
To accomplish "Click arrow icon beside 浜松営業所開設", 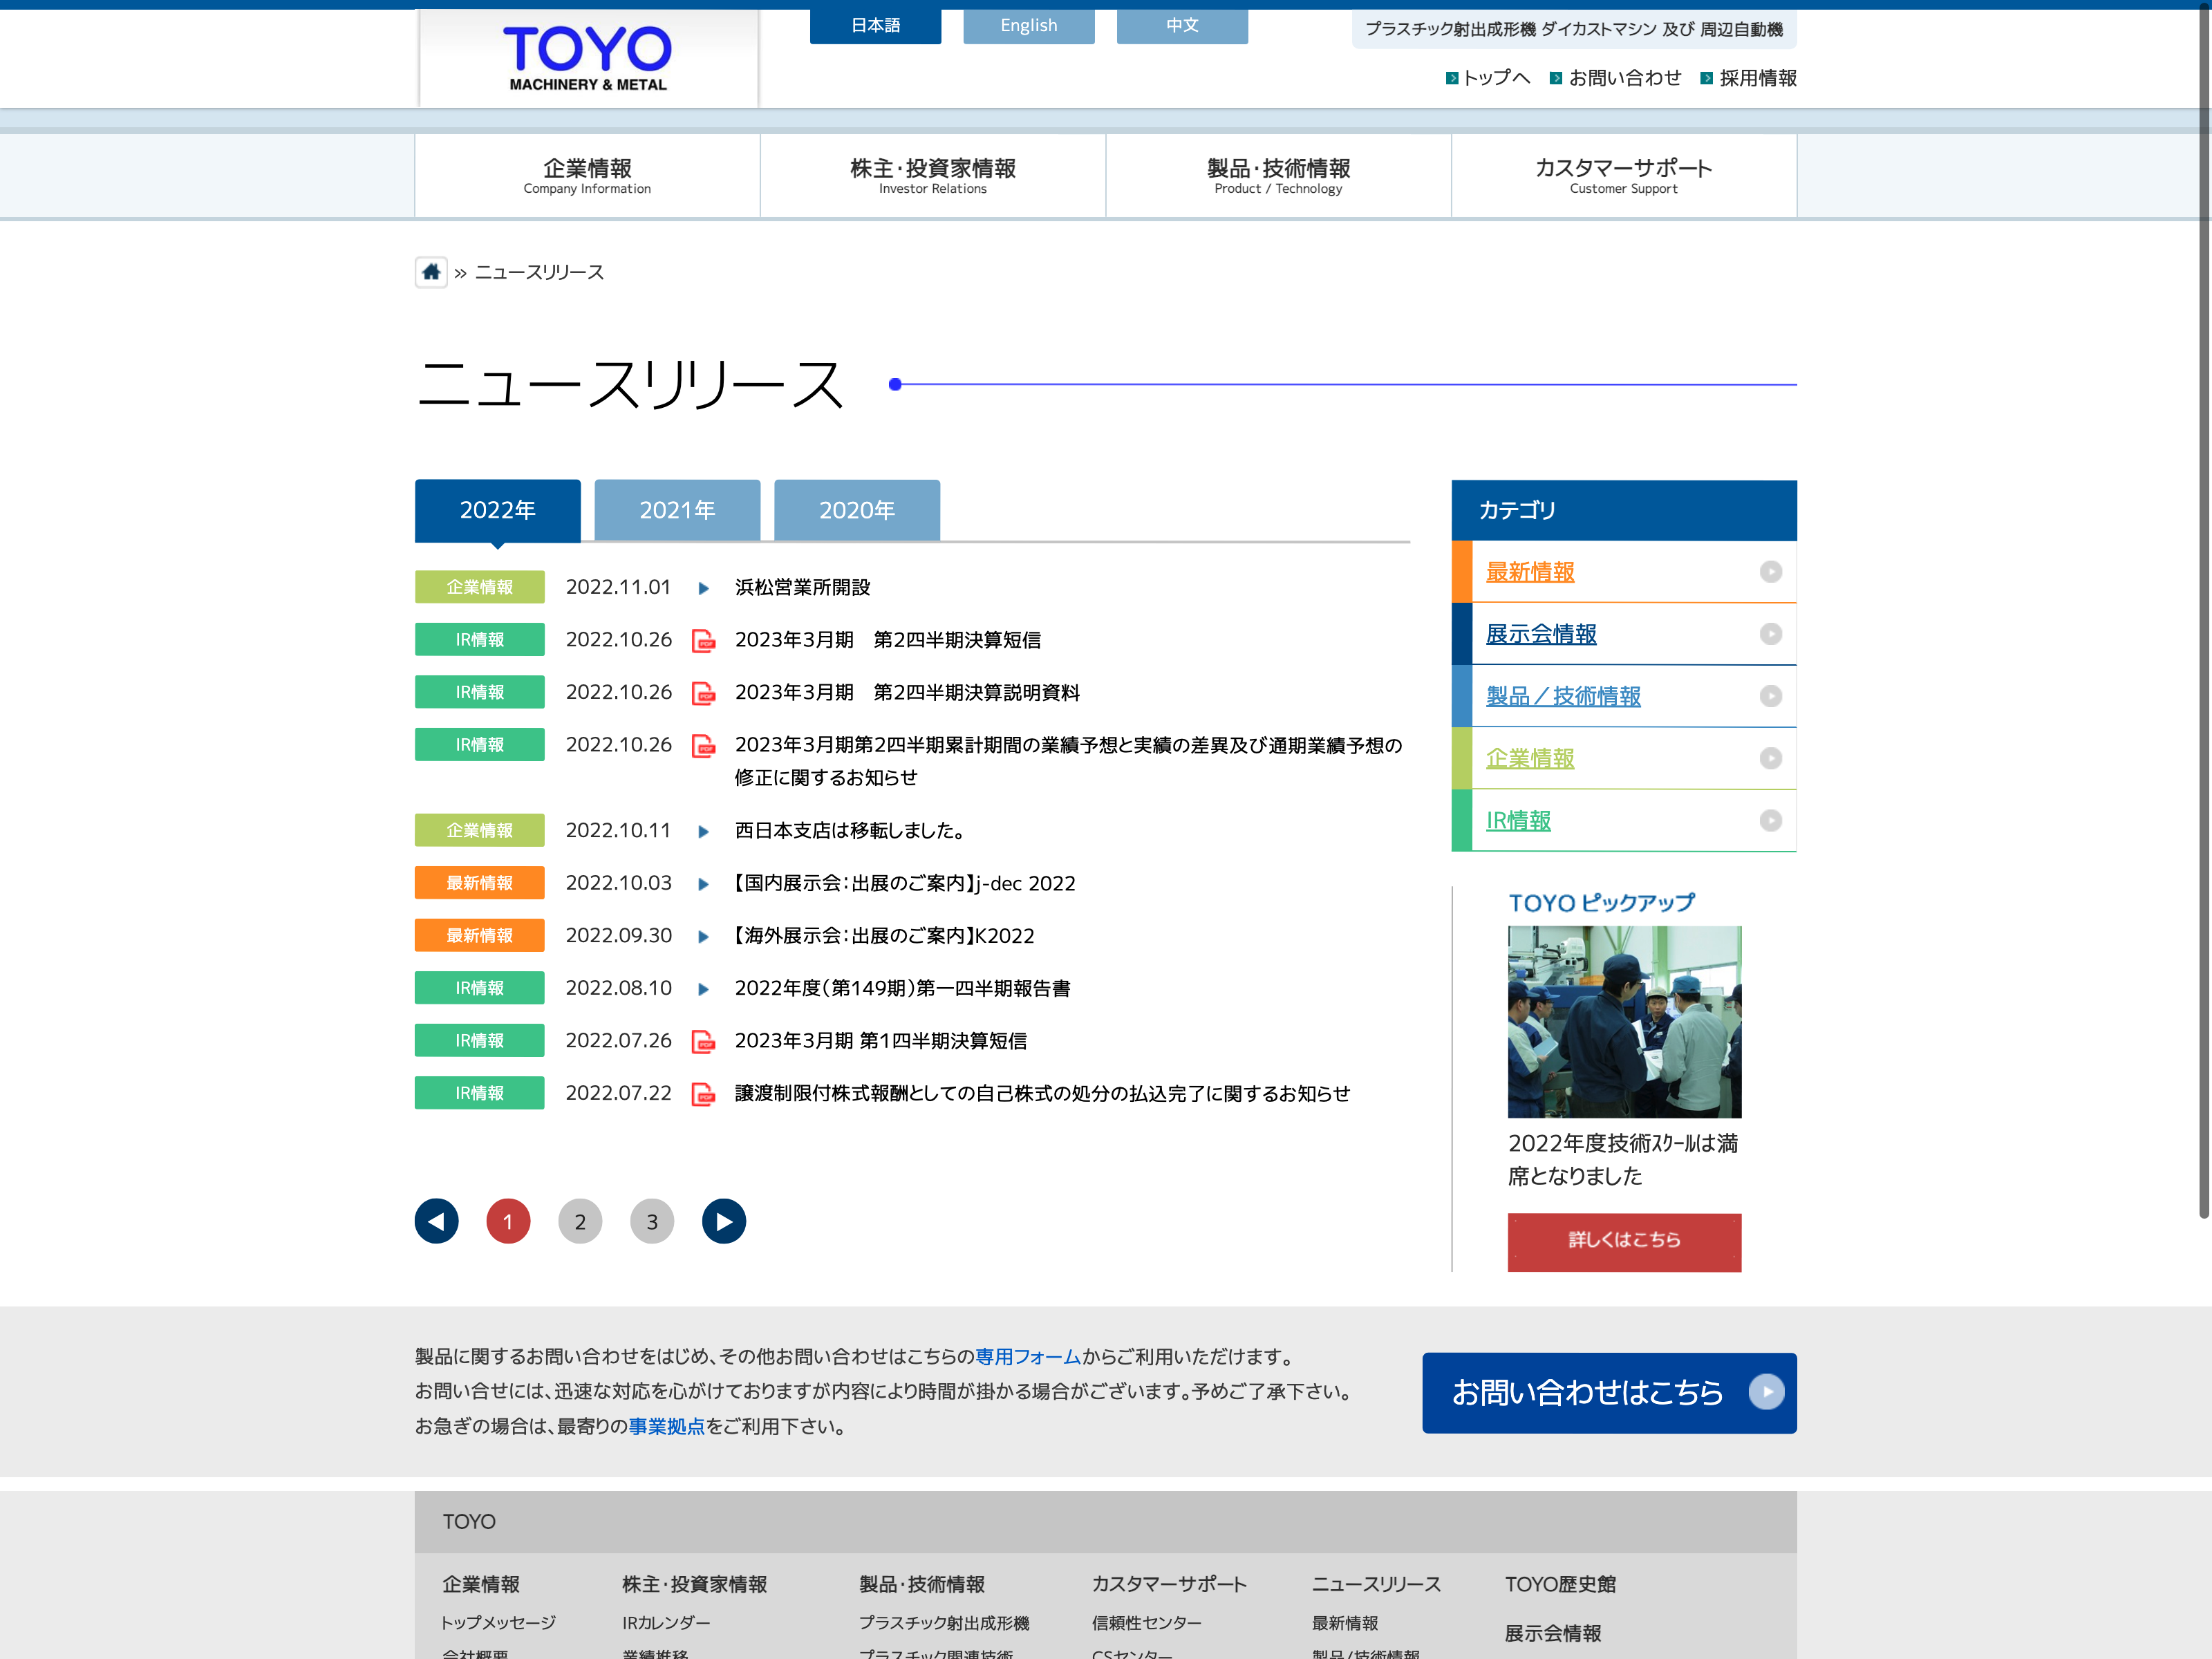I will pos(704,588).
